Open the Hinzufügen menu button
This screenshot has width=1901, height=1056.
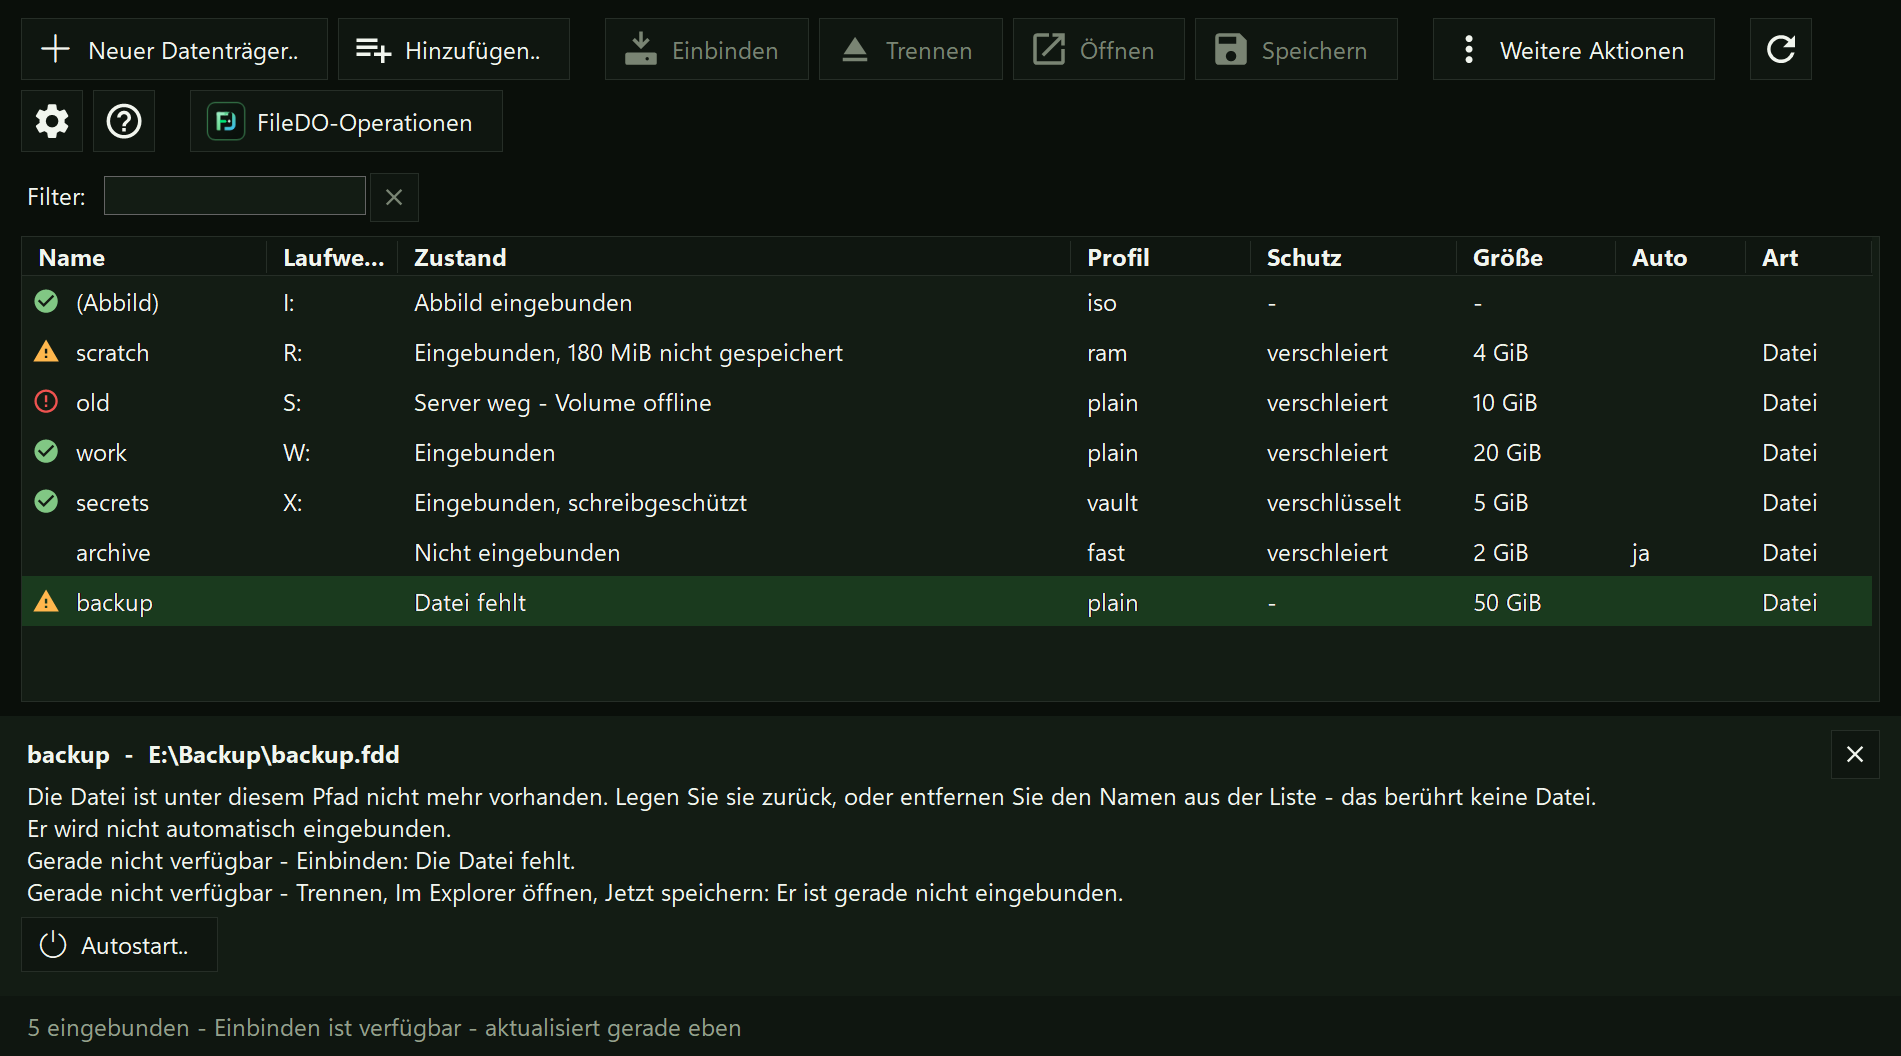tap(453, 49)
